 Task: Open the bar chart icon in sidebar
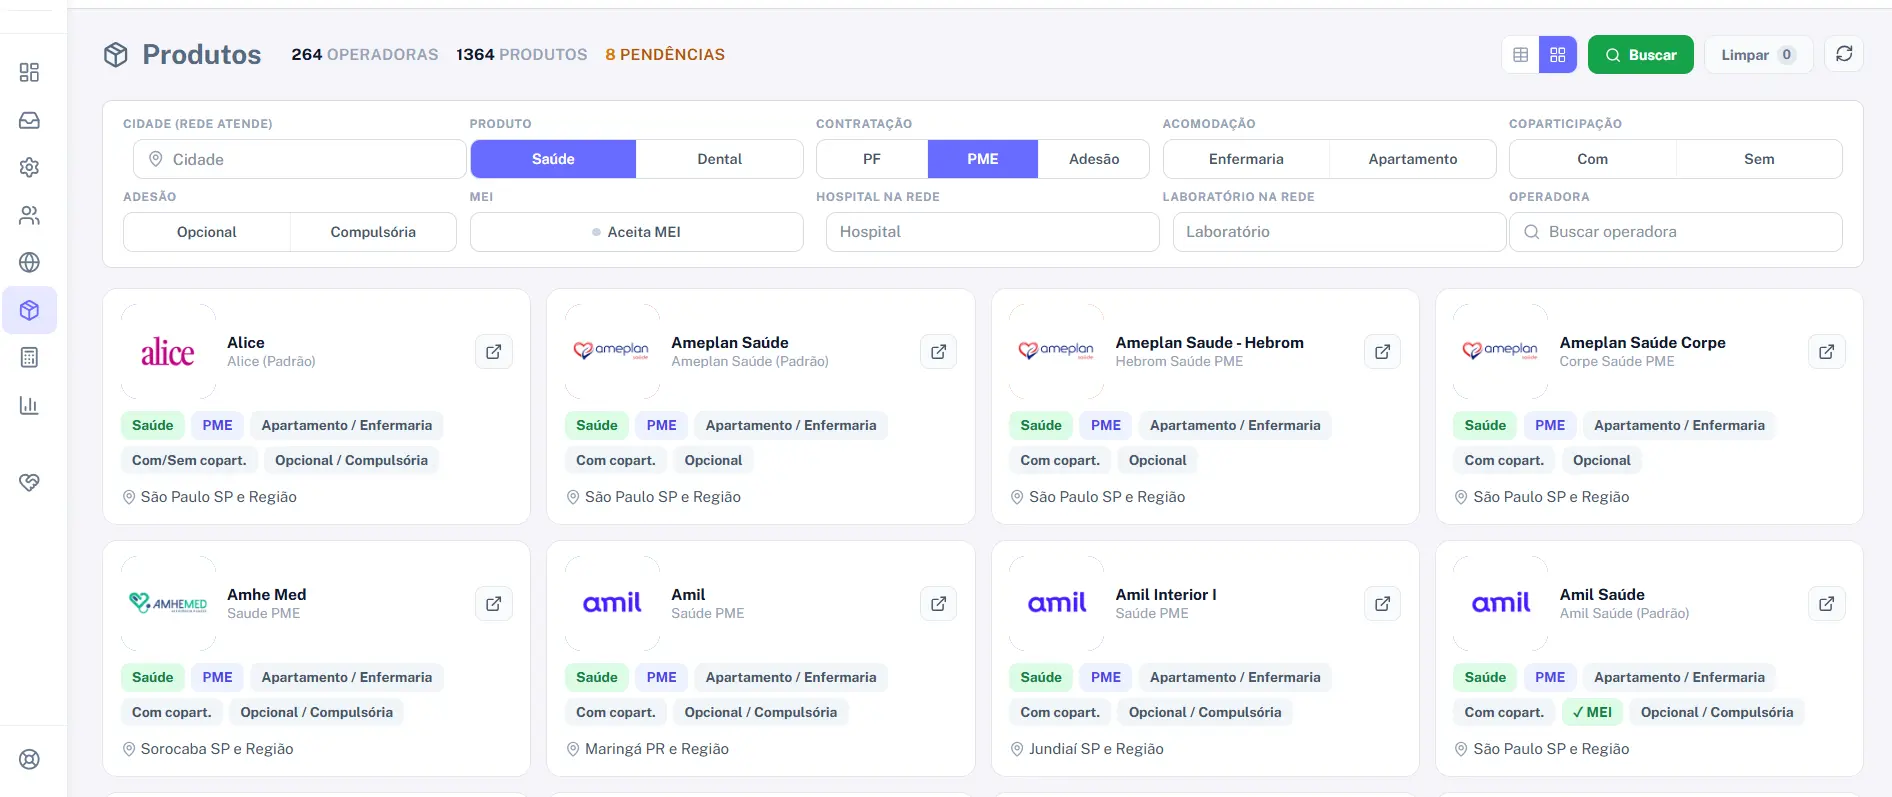[x=29, y=405]
